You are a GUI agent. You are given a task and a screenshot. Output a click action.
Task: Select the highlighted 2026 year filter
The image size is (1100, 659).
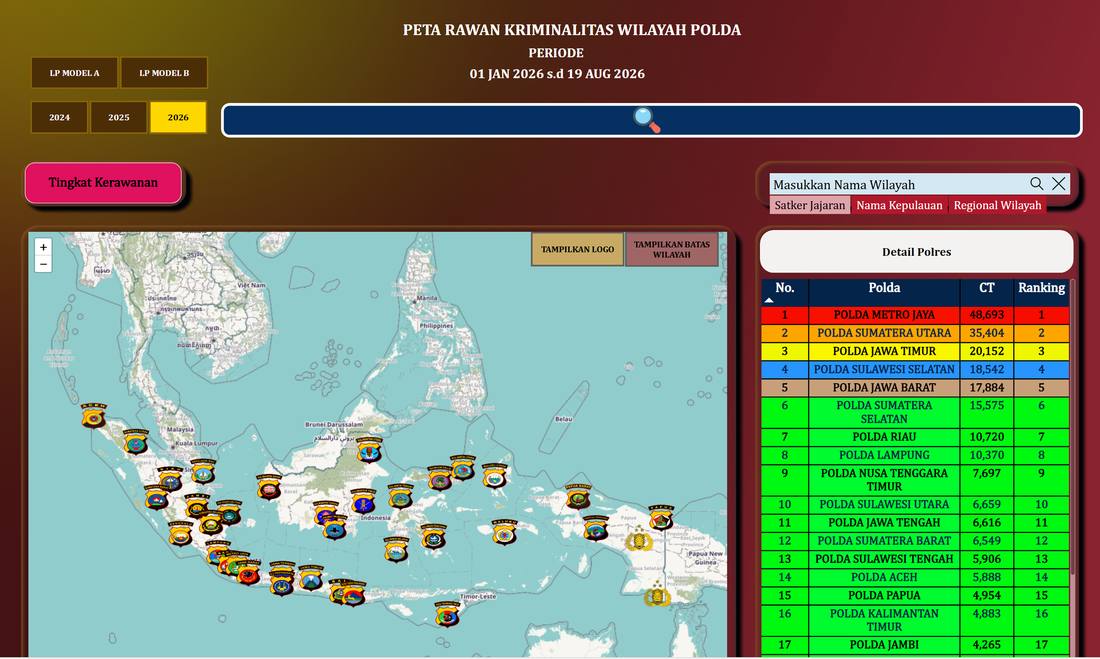(x=178, y=117)
